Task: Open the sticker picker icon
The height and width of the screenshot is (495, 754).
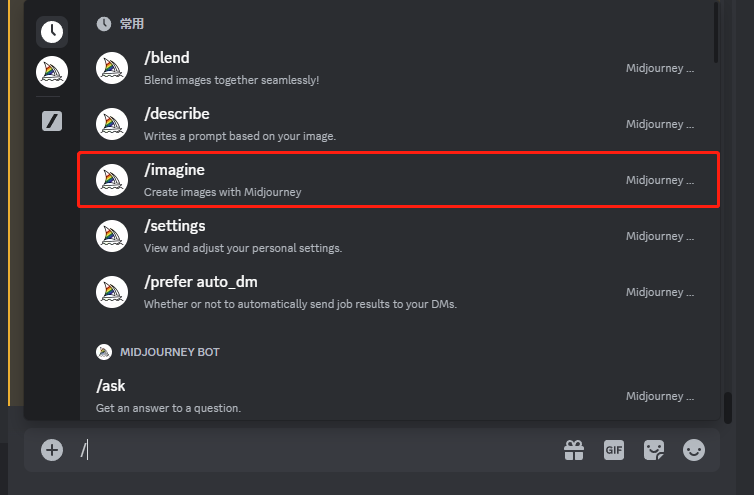Action: tap(654, 450)
